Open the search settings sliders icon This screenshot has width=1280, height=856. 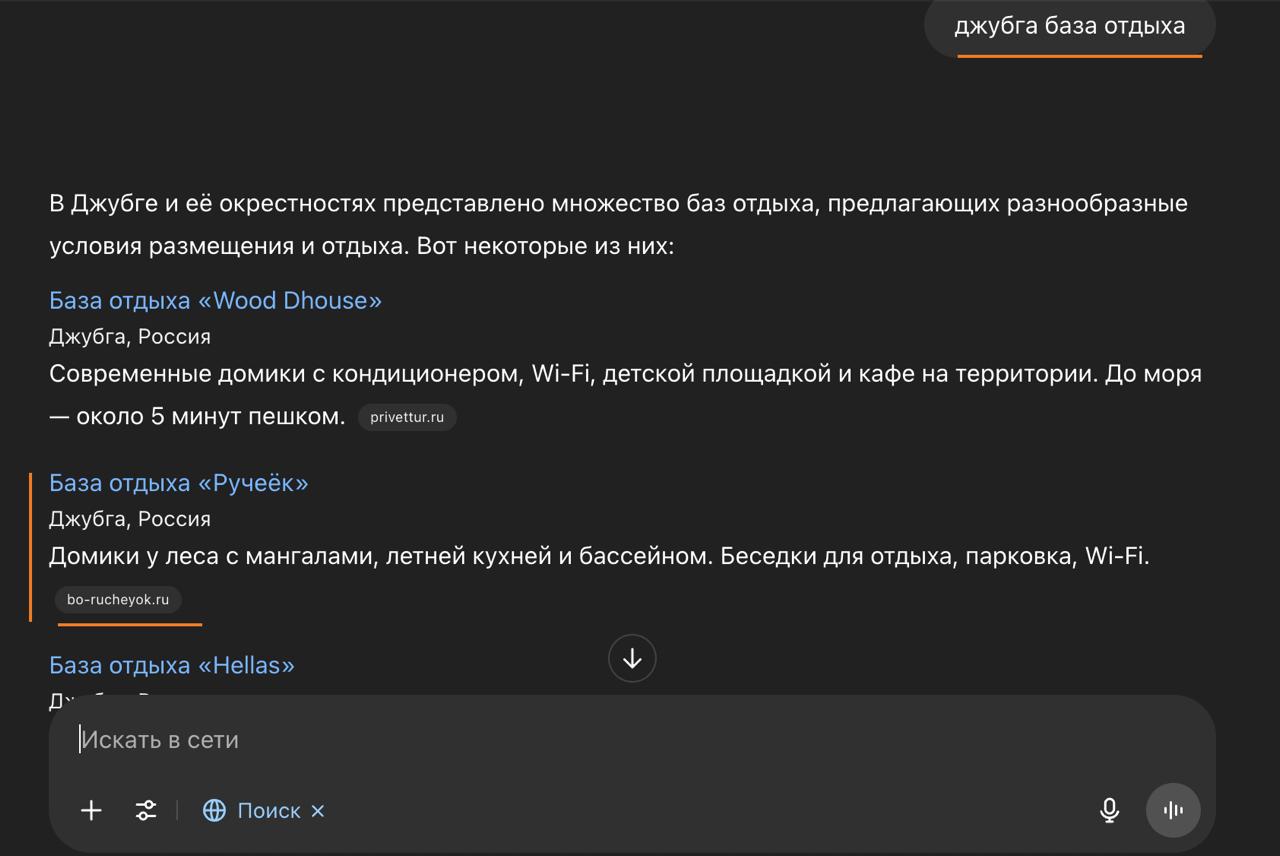146,810
